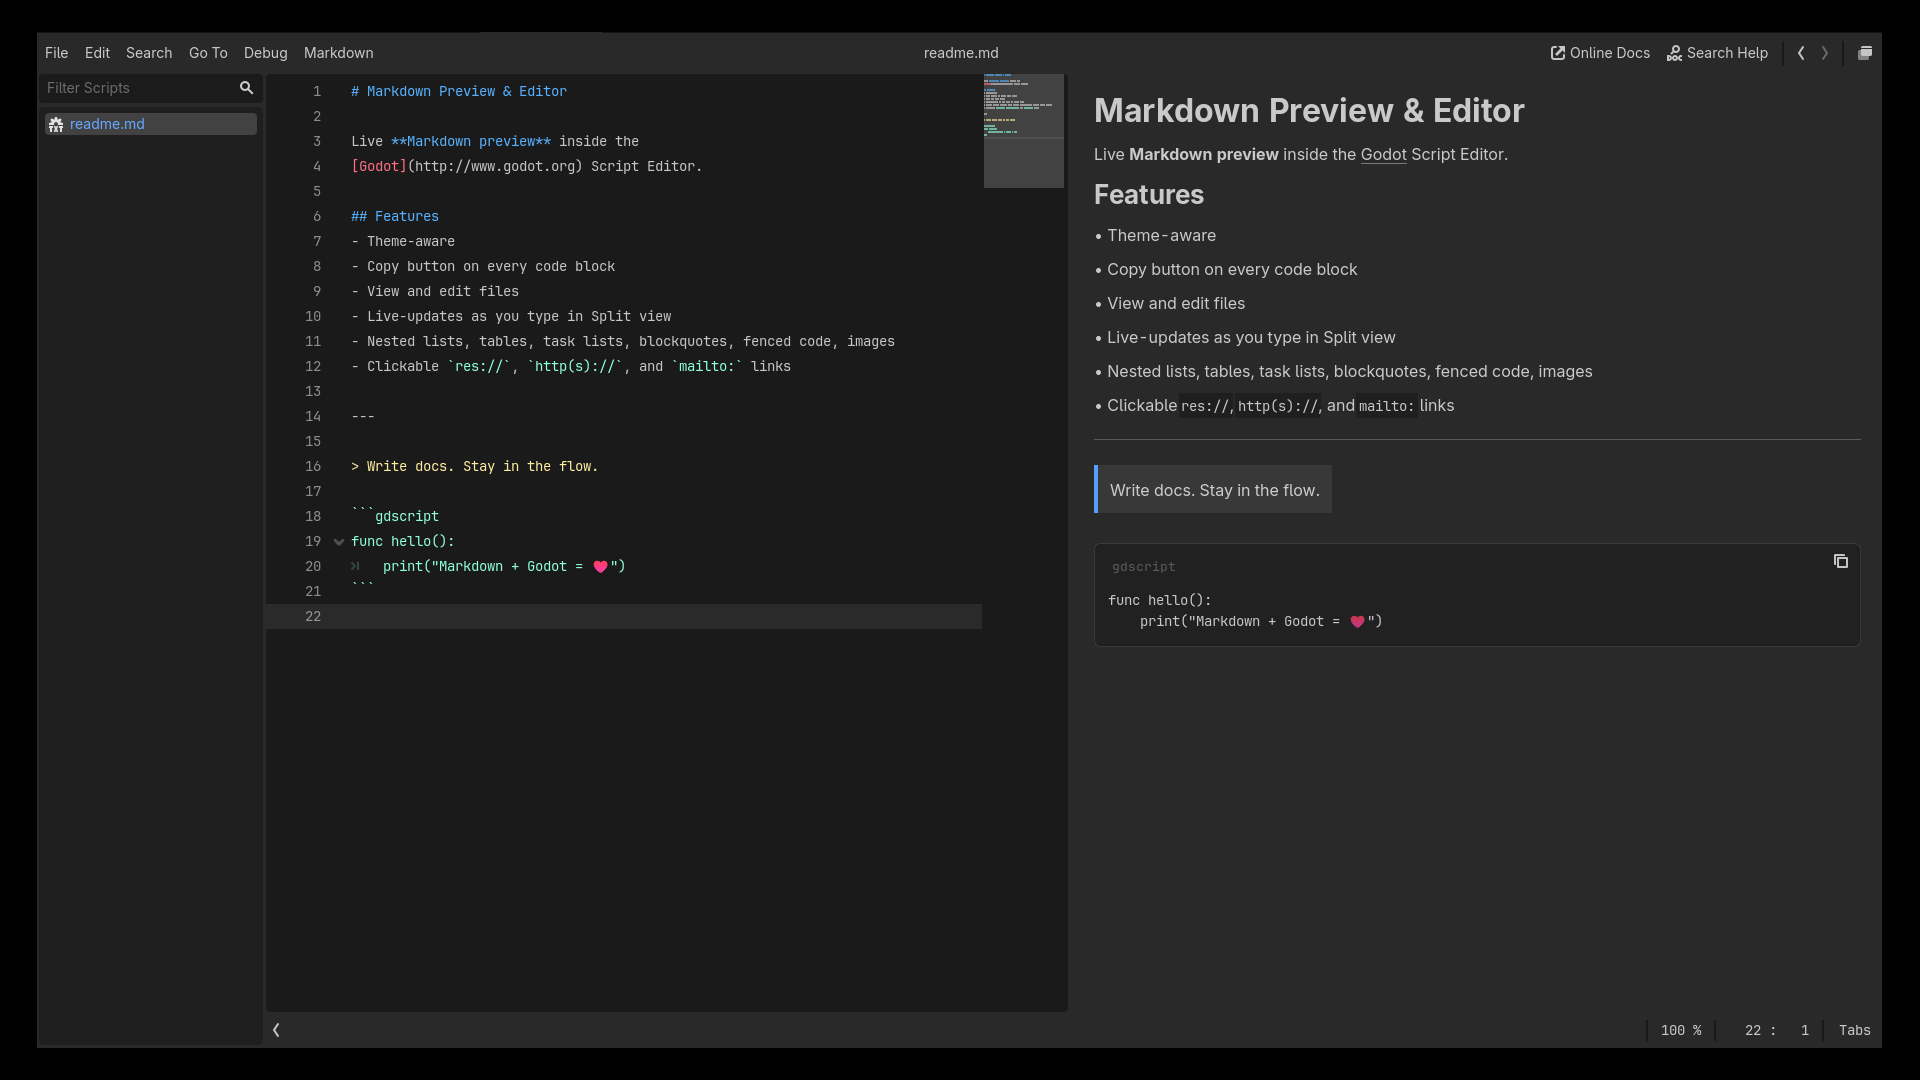Click the 100 % zoom indicator
Image resolution: width=1920 pixels, height=1080 pixels.
click(x=1681, y=1030)
